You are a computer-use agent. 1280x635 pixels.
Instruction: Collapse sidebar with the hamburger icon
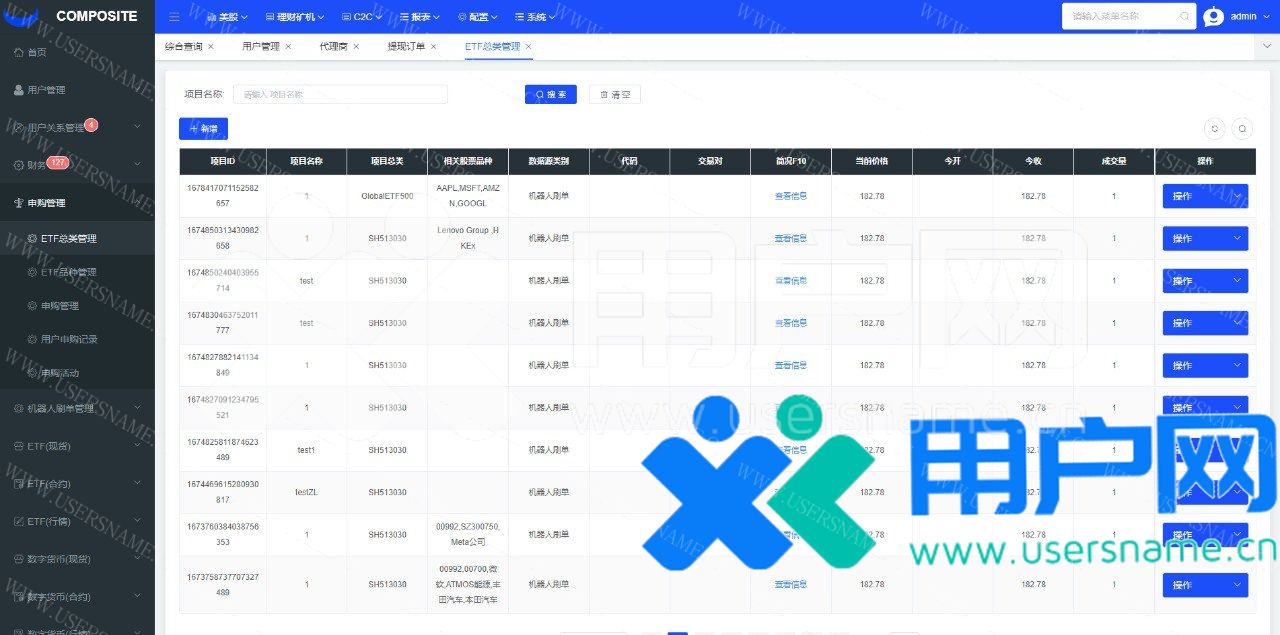tap(174, 17)
